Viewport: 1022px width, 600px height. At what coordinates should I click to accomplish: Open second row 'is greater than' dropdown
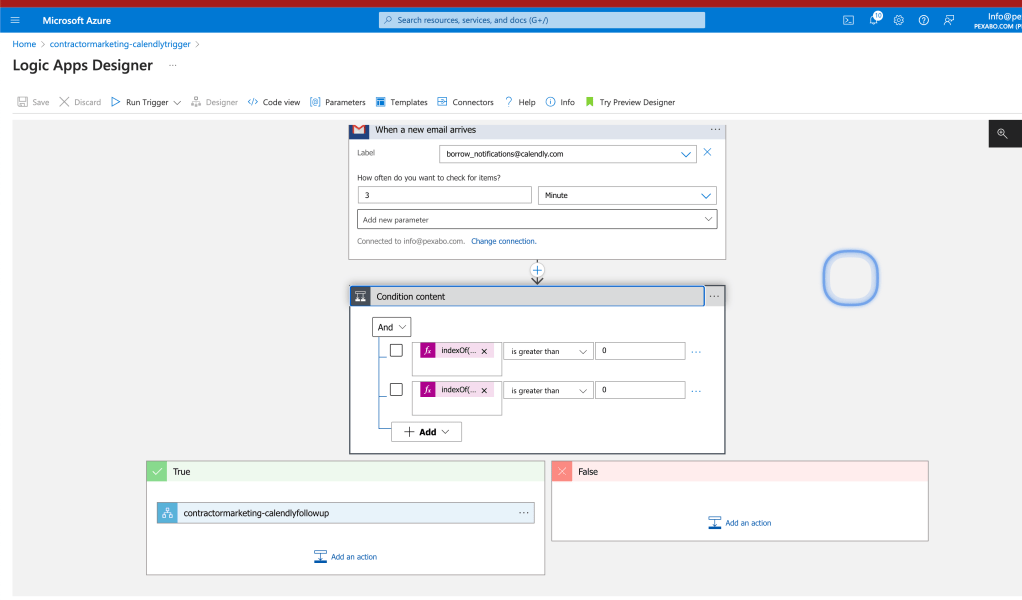click(548, 390)
